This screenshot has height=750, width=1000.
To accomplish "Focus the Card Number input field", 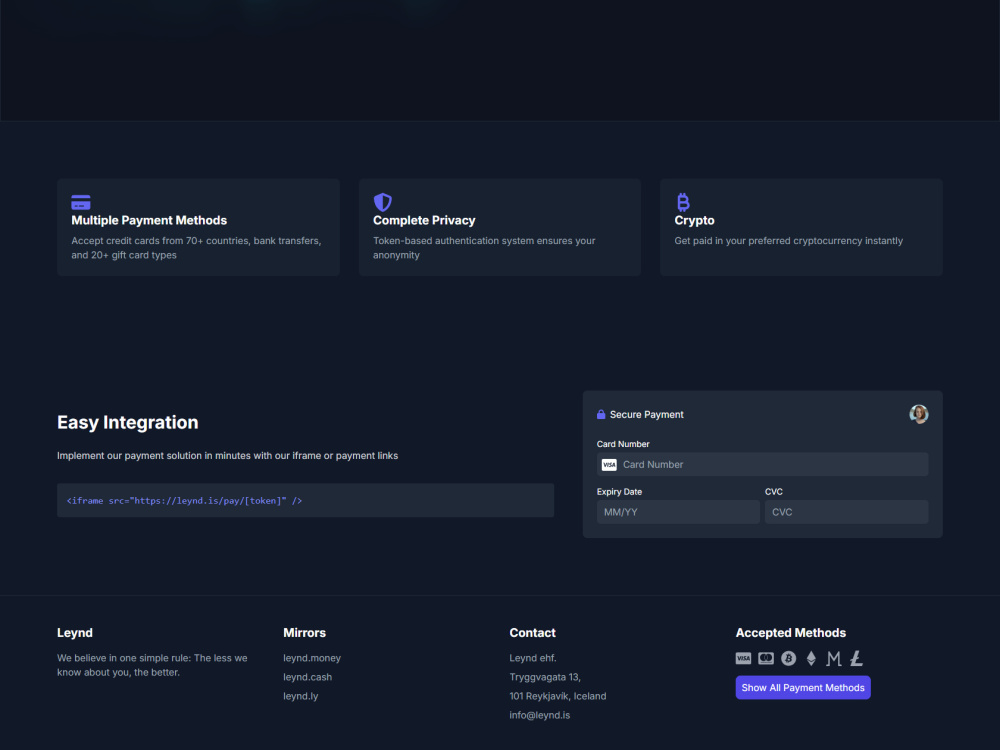I will pyautogui.click(x=762, y=464).
